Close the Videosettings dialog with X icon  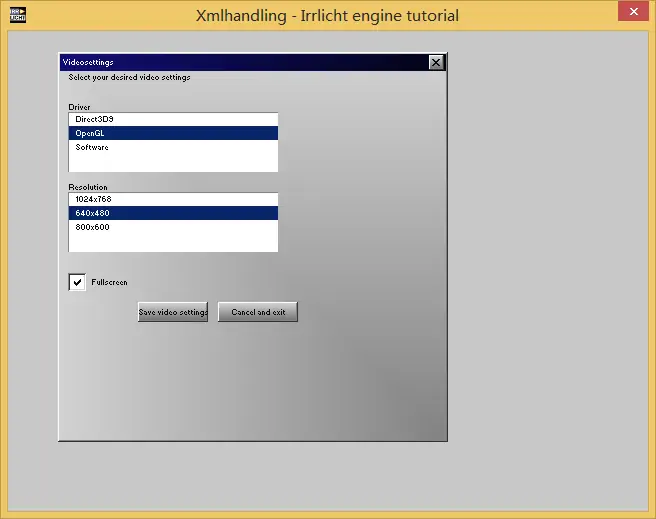coord(435,62)
